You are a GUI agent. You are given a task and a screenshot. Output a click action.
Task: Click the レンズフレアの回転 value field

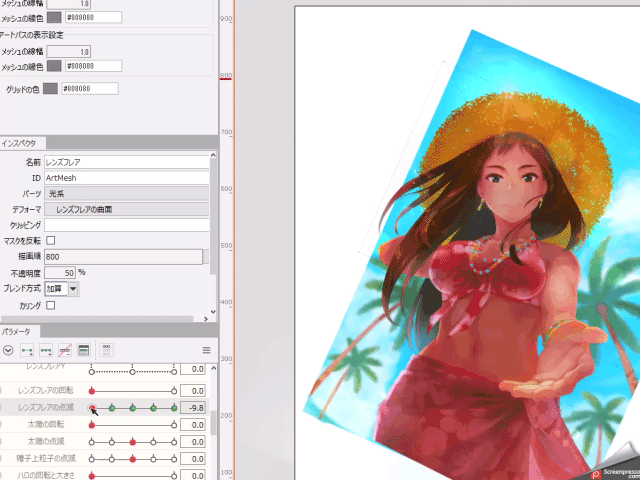click(x=193, y=391)
